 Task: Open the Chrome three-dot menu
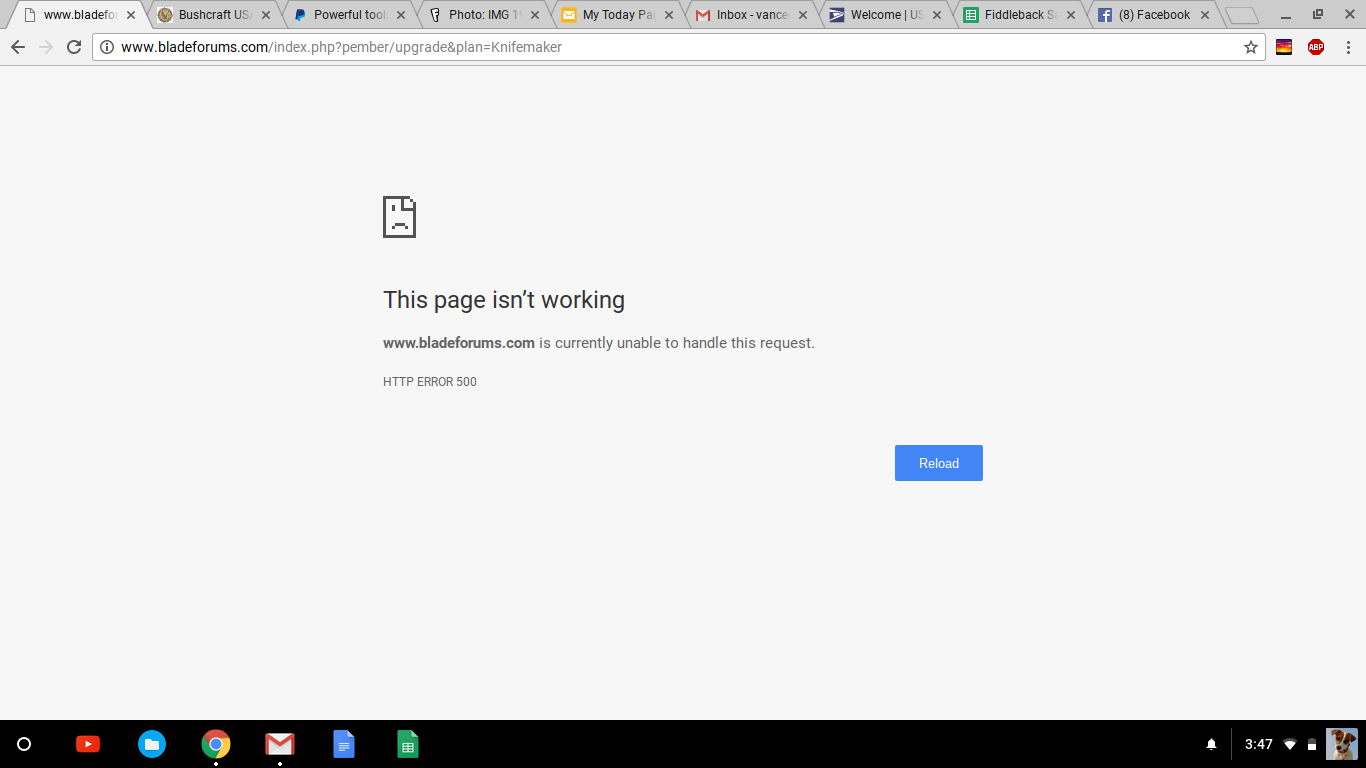click(x=1347, y=47)
